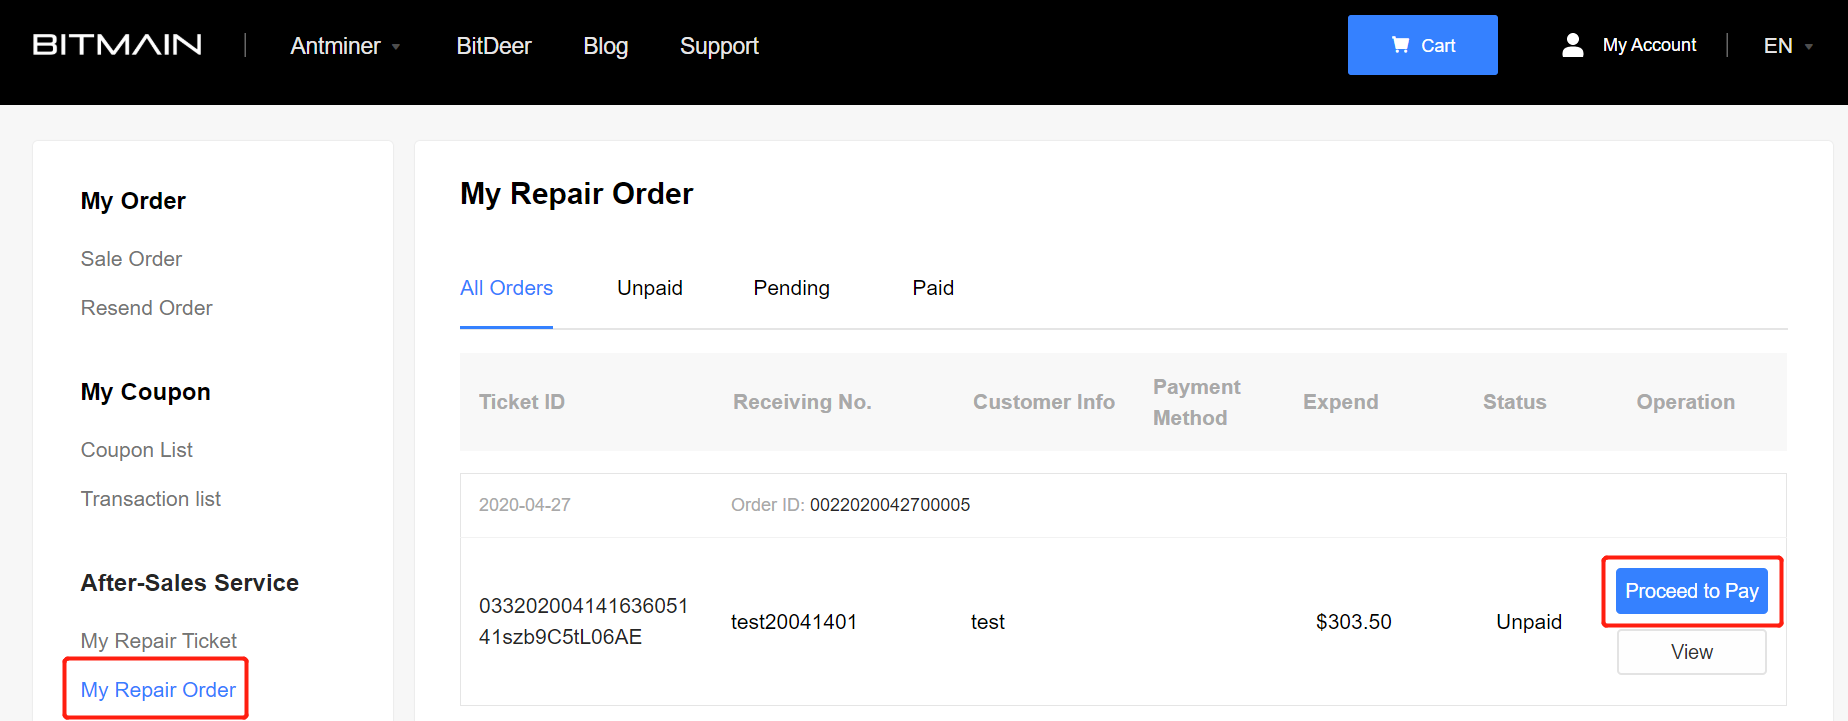This screenshot has height=721, width=1848.
Task: Open Sale Order in the sidebar
Action: click(x=131, y=259)
